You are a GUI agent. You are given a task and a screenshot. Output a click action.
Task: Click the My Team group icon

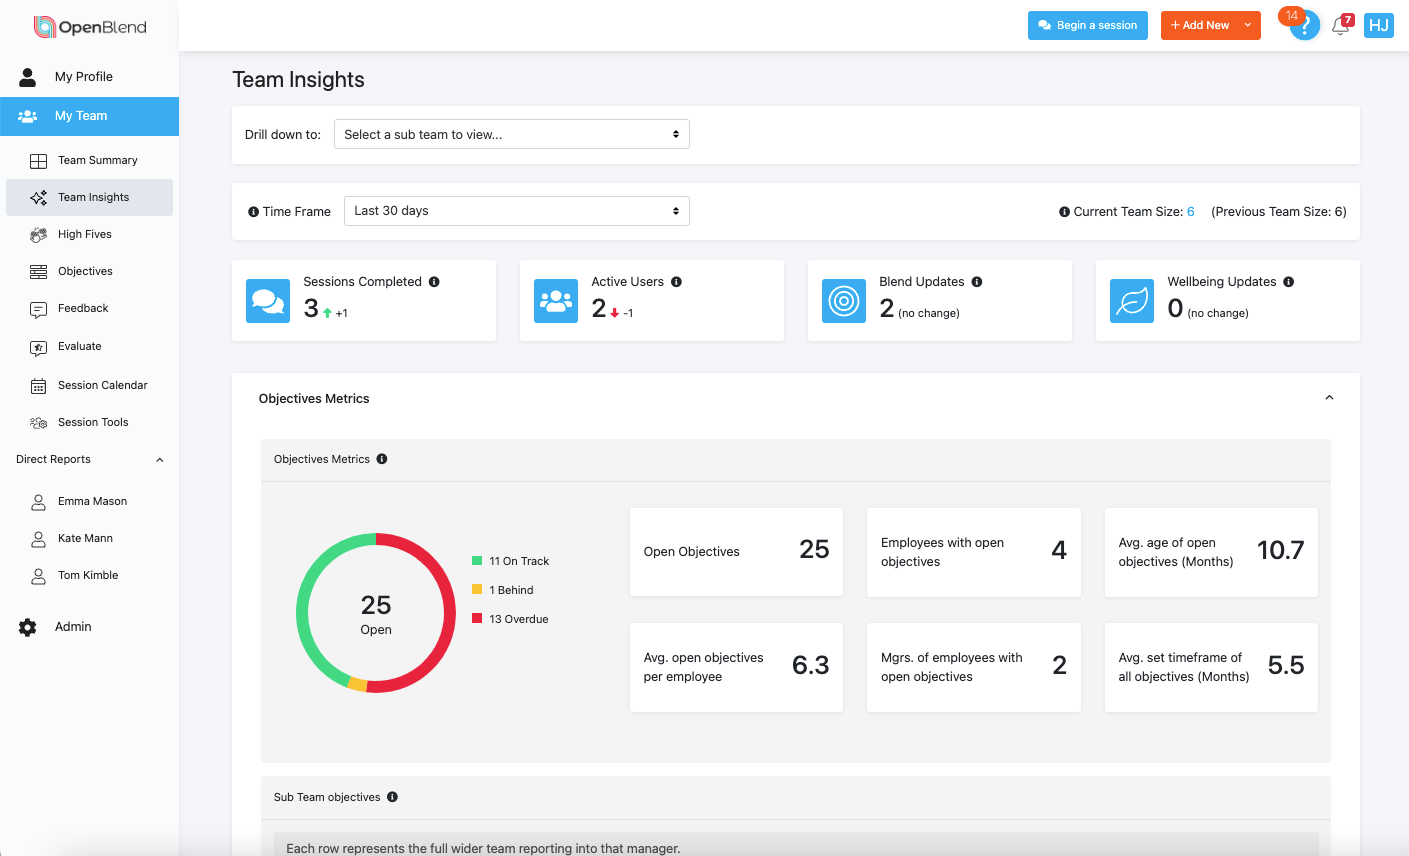point(28,116)
